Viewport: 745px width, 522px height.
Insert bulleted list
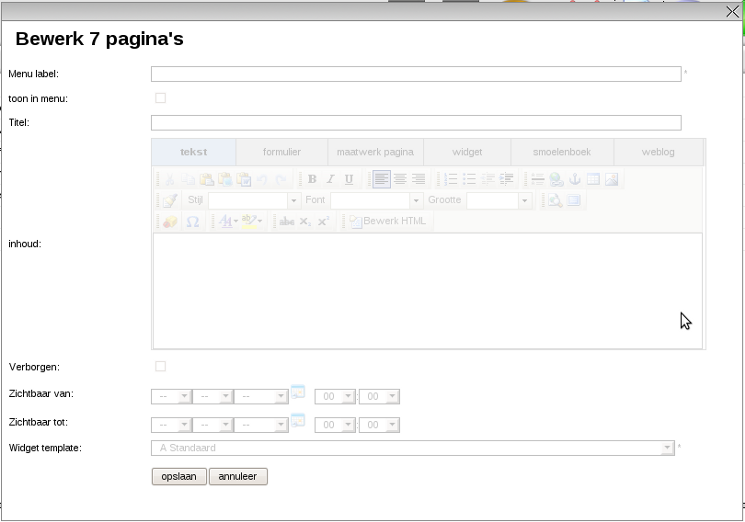click(469, 179)
